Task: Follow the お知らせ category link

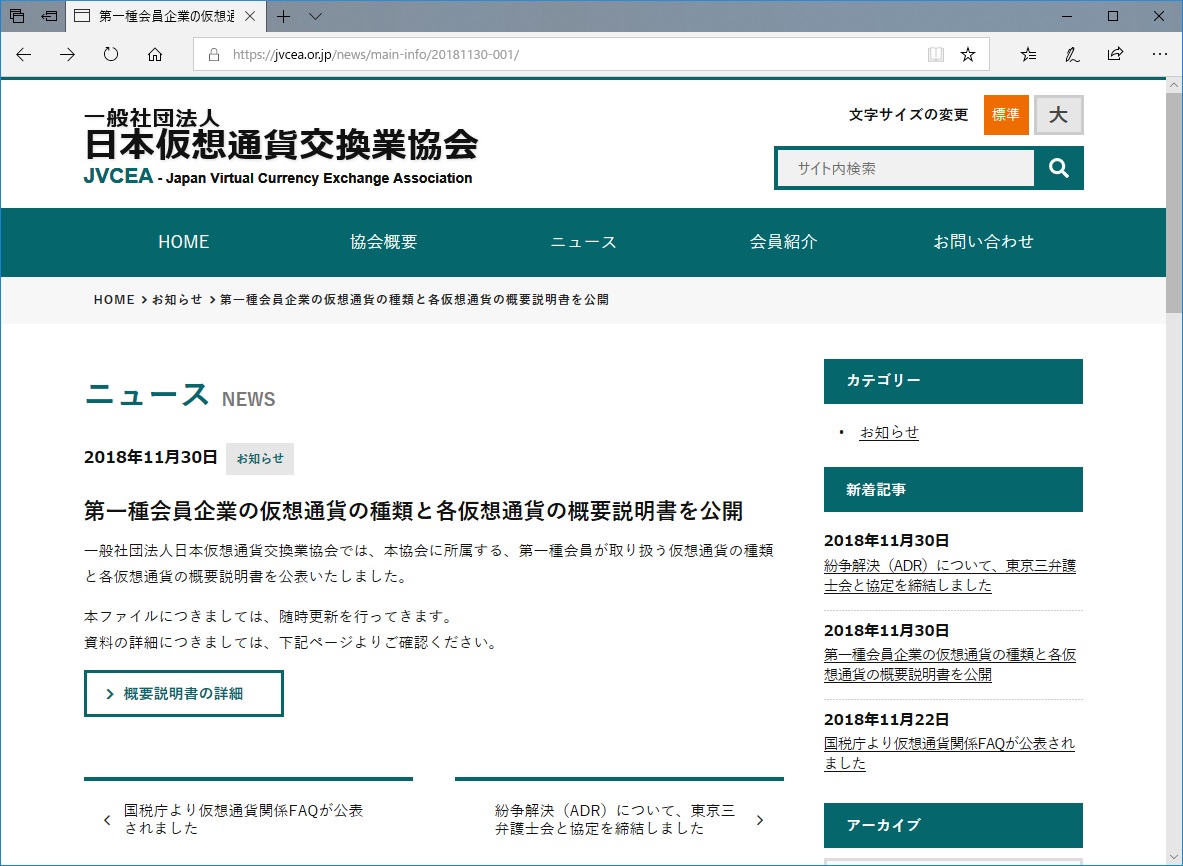Action: (888, 432)
